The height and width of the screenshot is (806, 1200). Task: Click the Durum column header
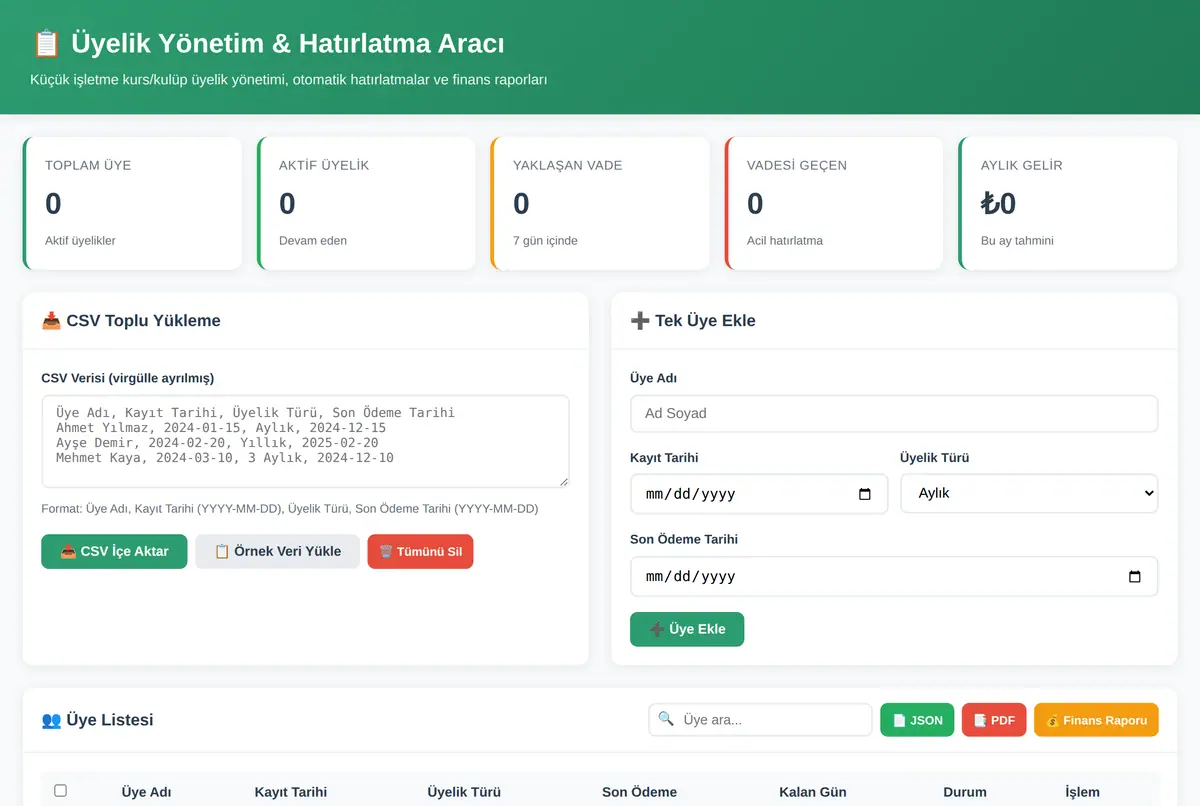click(965, 792)
